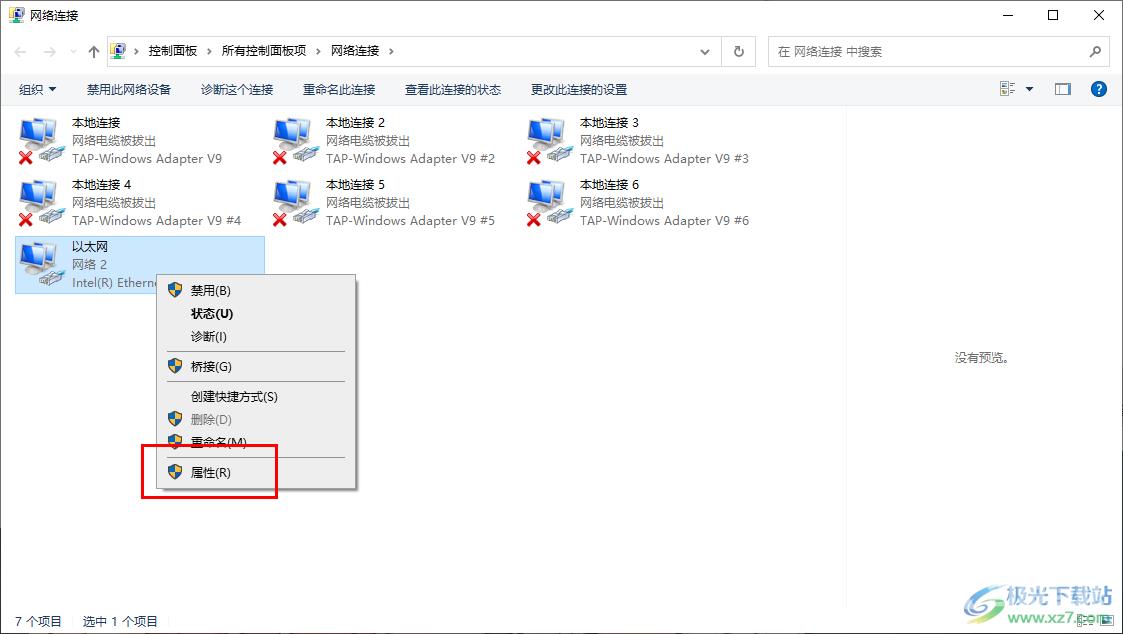Choose 属性(R) from context menu
The height and width of the screenshot is (634, 1123).
256,472
